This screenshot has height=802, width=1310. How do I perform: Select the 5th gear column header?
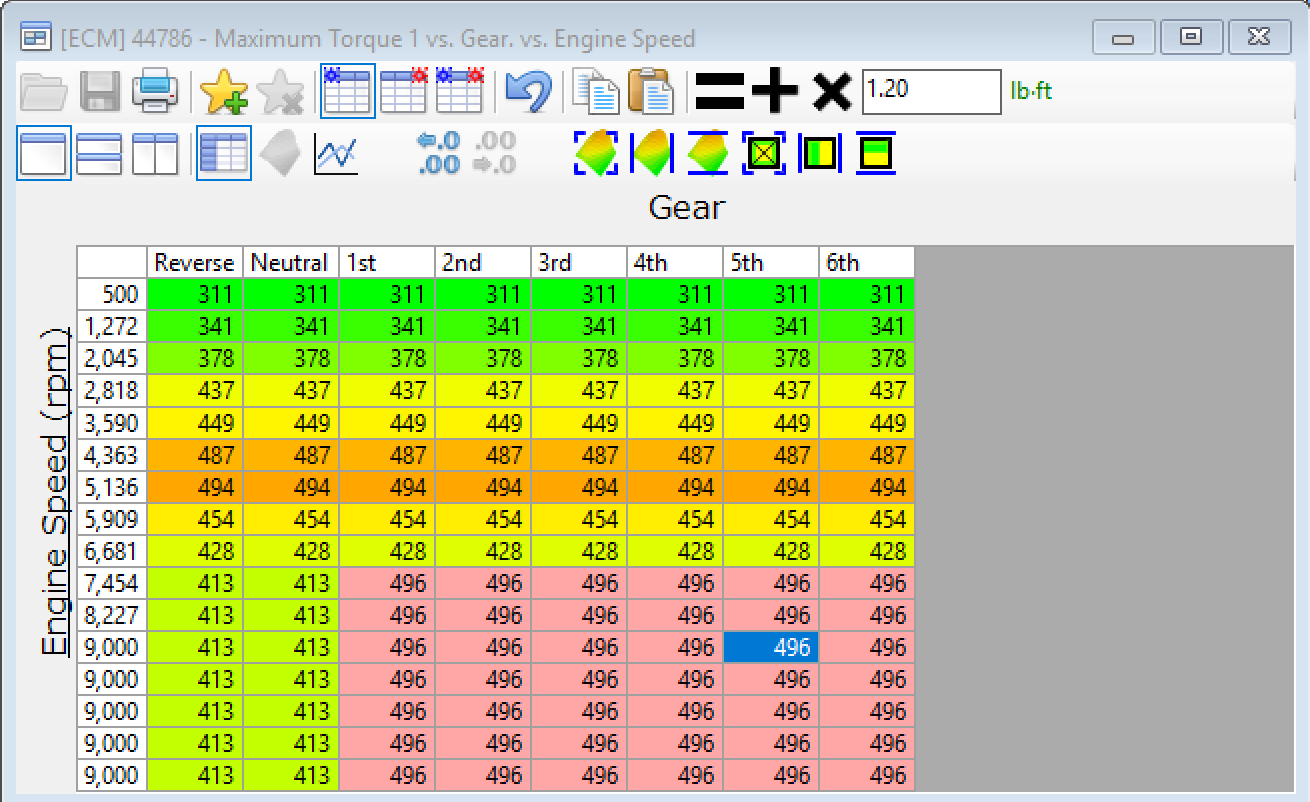tap(771, 262)
